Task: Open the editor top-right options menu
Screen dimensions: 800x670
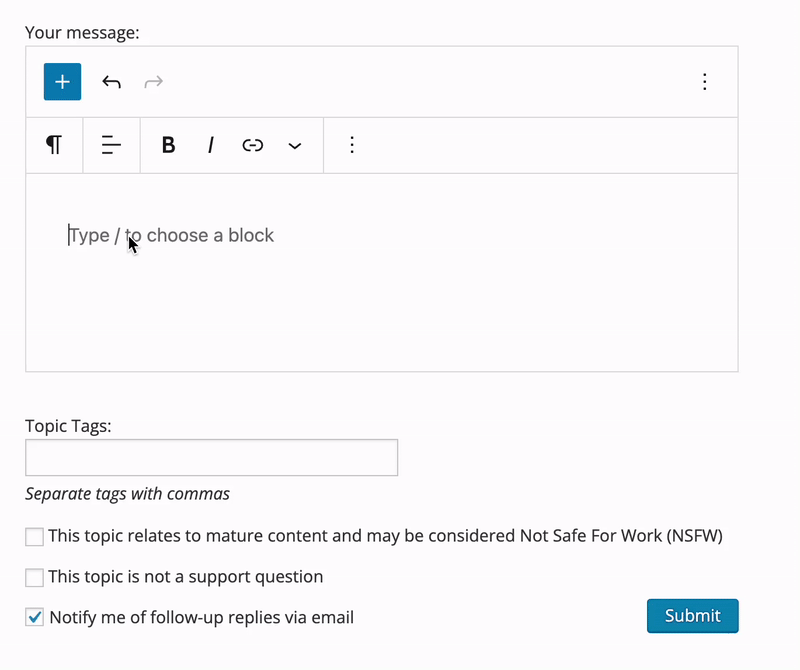Action: (x=705, y=81)
